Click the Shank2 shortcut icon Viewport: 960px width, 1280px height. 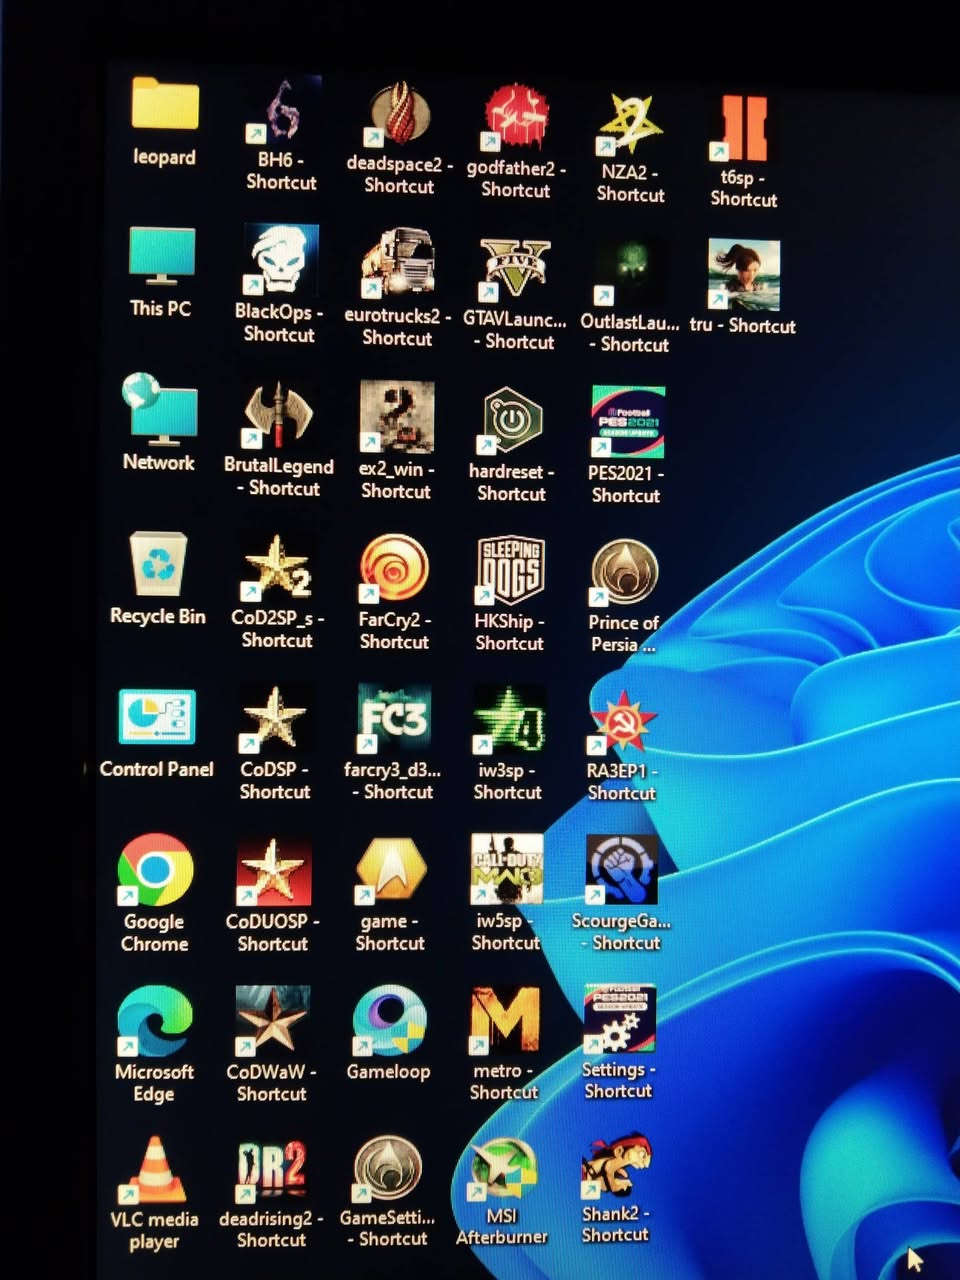(x=617, y=1166)
